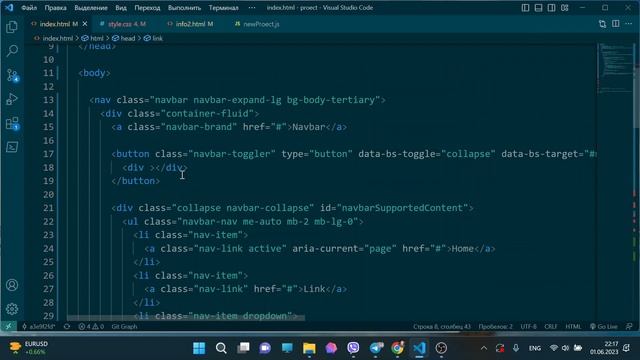The width and height of the screenshot is (640, 360).
Task: Change indentation via Пробелов: 2
Action: (x=496, y=327)
